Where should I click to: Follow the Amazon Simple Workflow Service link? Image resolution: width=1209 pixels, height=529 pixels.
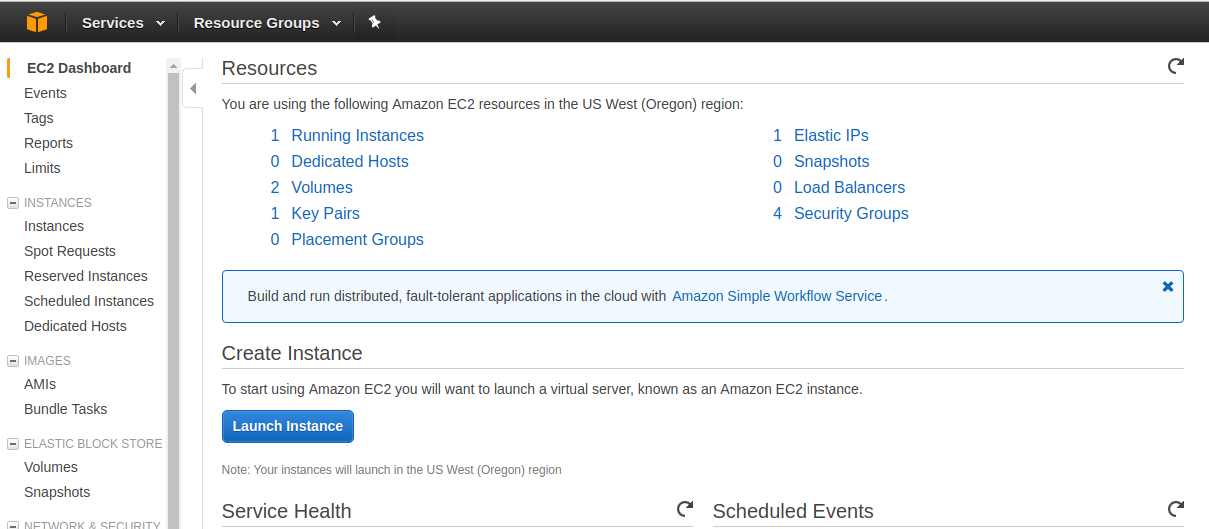click(777, 296)
